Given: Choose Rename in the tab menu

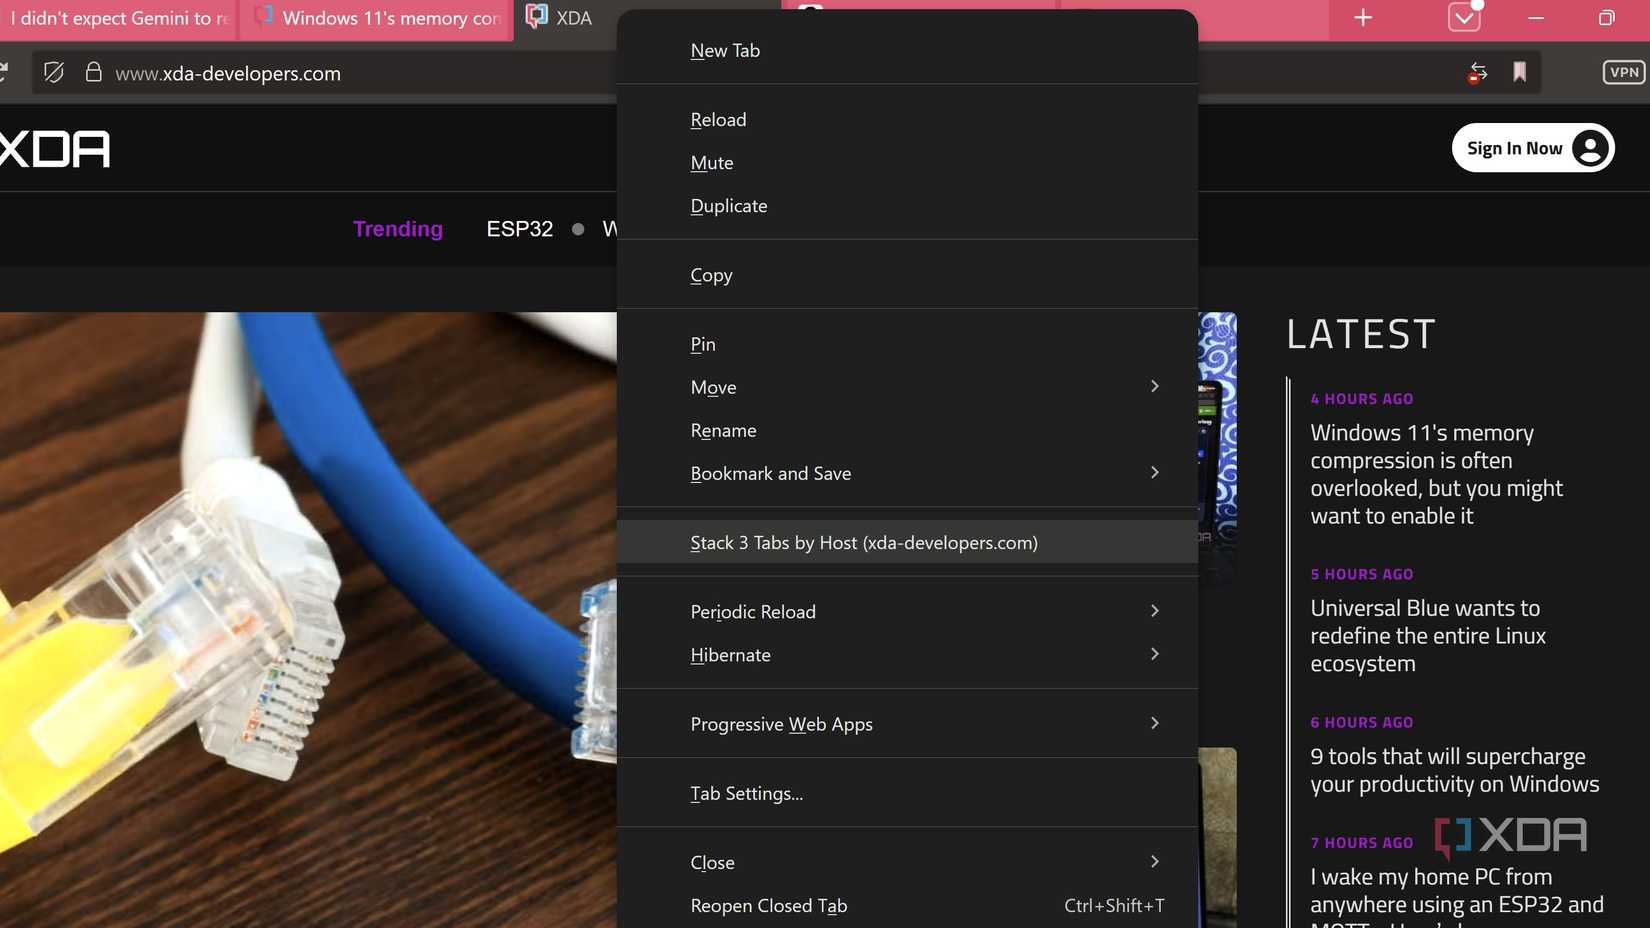Looking at the screenshot, I should [907, 430].
